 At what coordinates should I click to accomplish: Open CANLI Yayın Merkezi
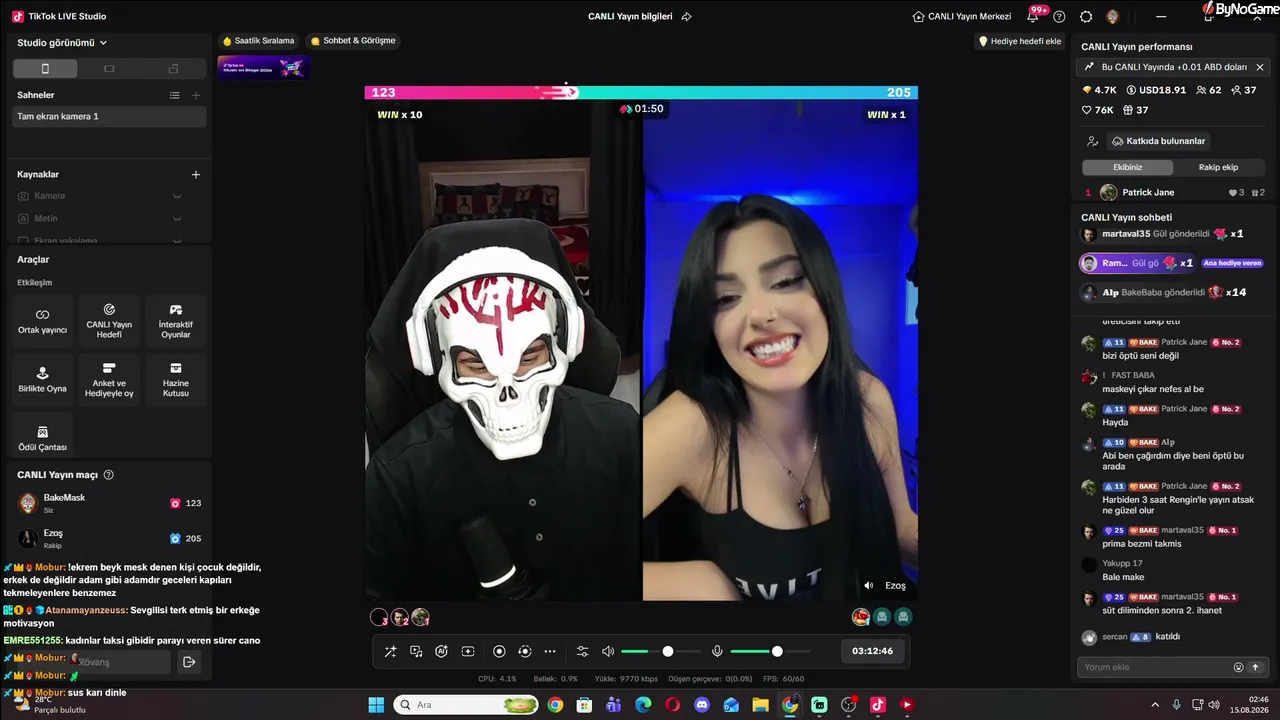click(962, 17)
